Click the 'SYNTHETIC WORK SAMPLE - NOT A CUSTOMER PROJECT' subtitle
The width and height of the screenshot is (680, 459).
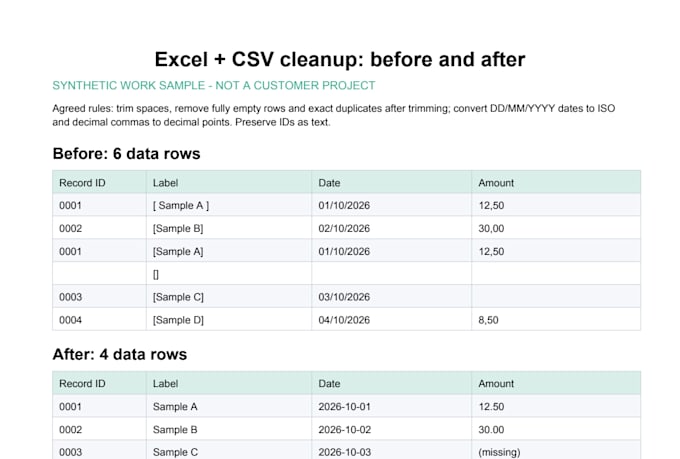(x=214, y=85)
